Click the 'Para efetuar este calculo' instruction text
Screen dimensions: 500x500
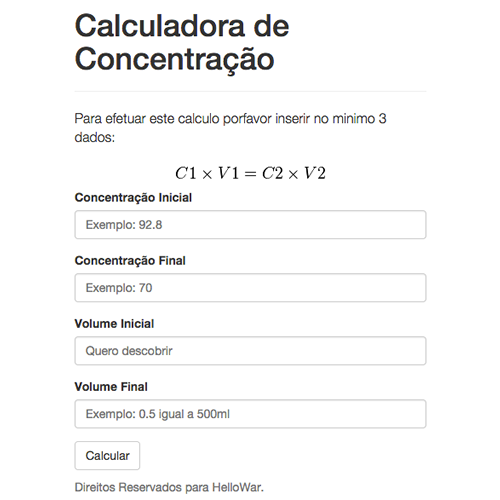point(148,119)
